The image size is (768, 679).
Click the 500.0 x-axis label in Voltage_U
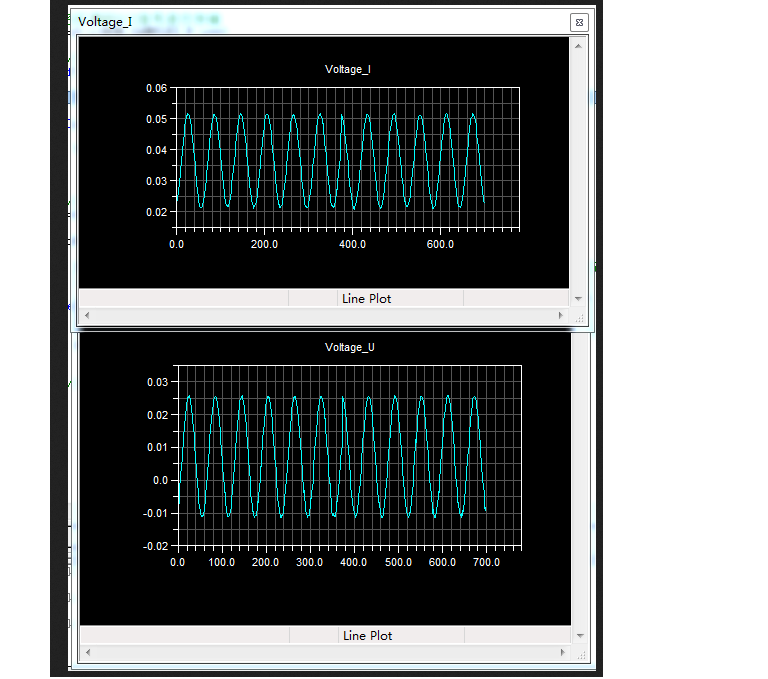(398, 562)
